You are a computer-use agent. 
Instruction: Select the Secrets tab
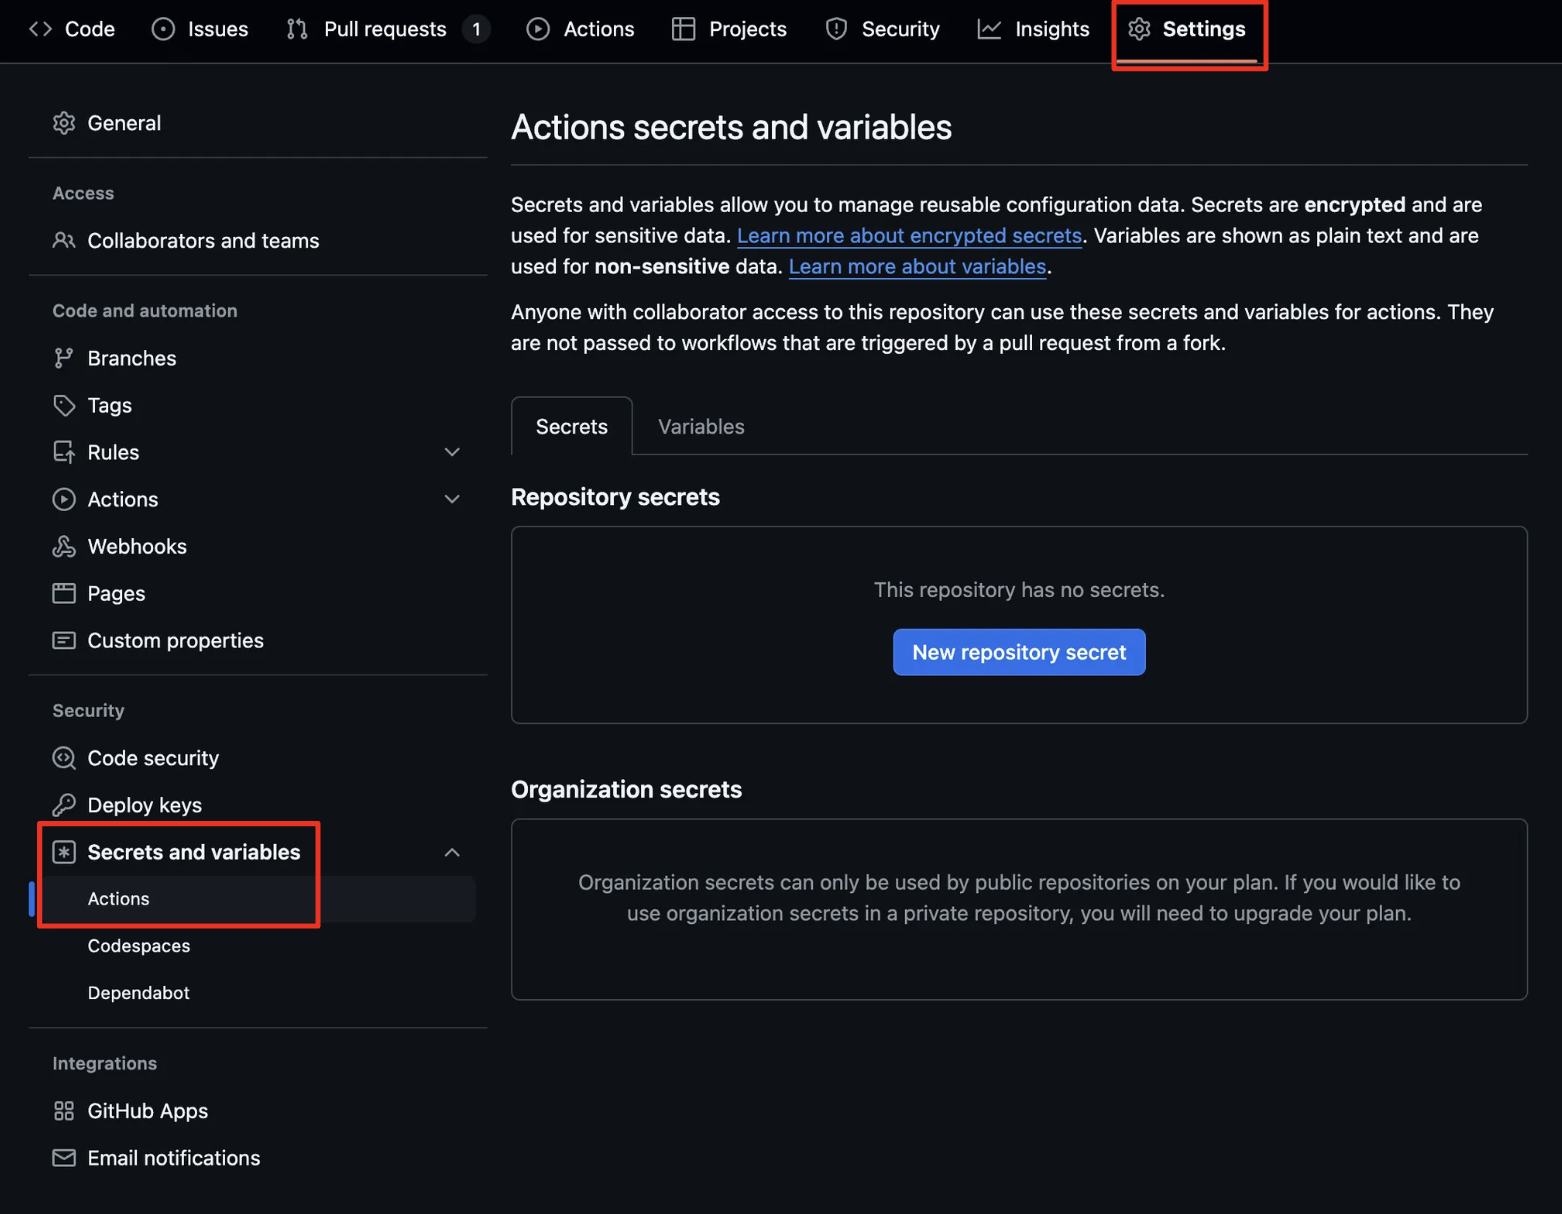(572, 427)
